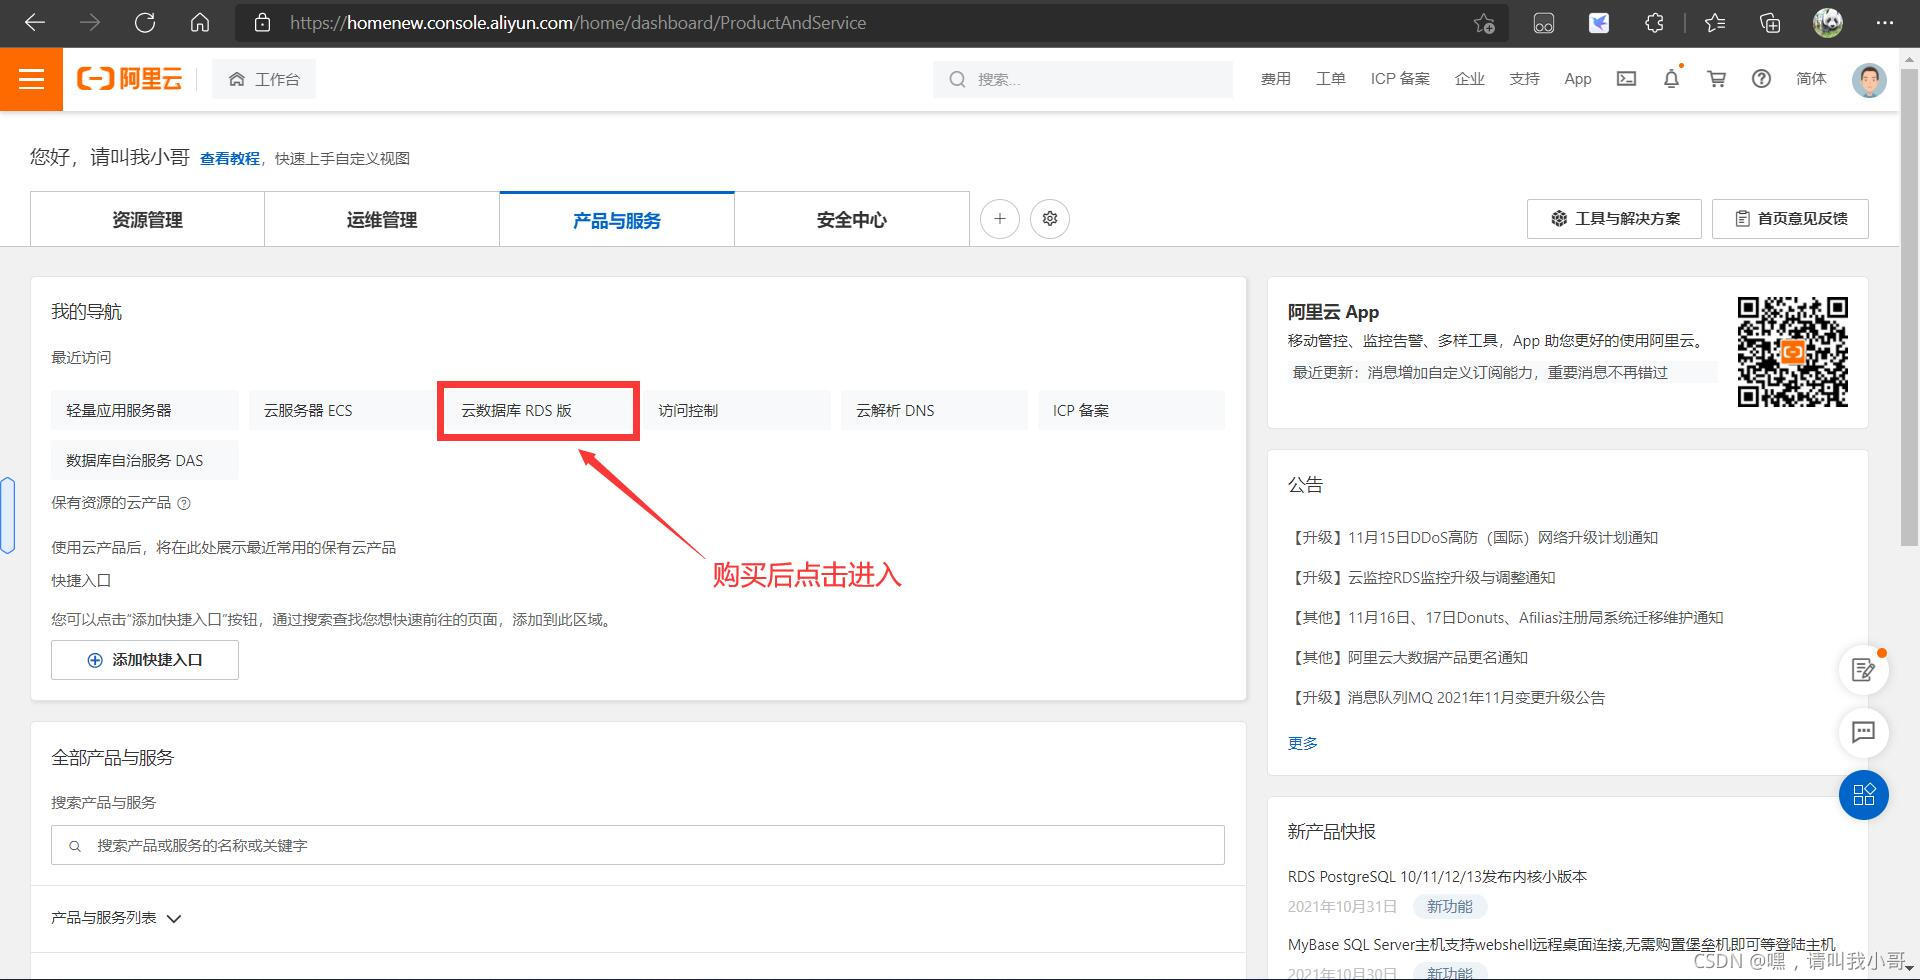Open 工具与解决方案 button
This screenshot has width=1920, height=980.
point(1614,218)
